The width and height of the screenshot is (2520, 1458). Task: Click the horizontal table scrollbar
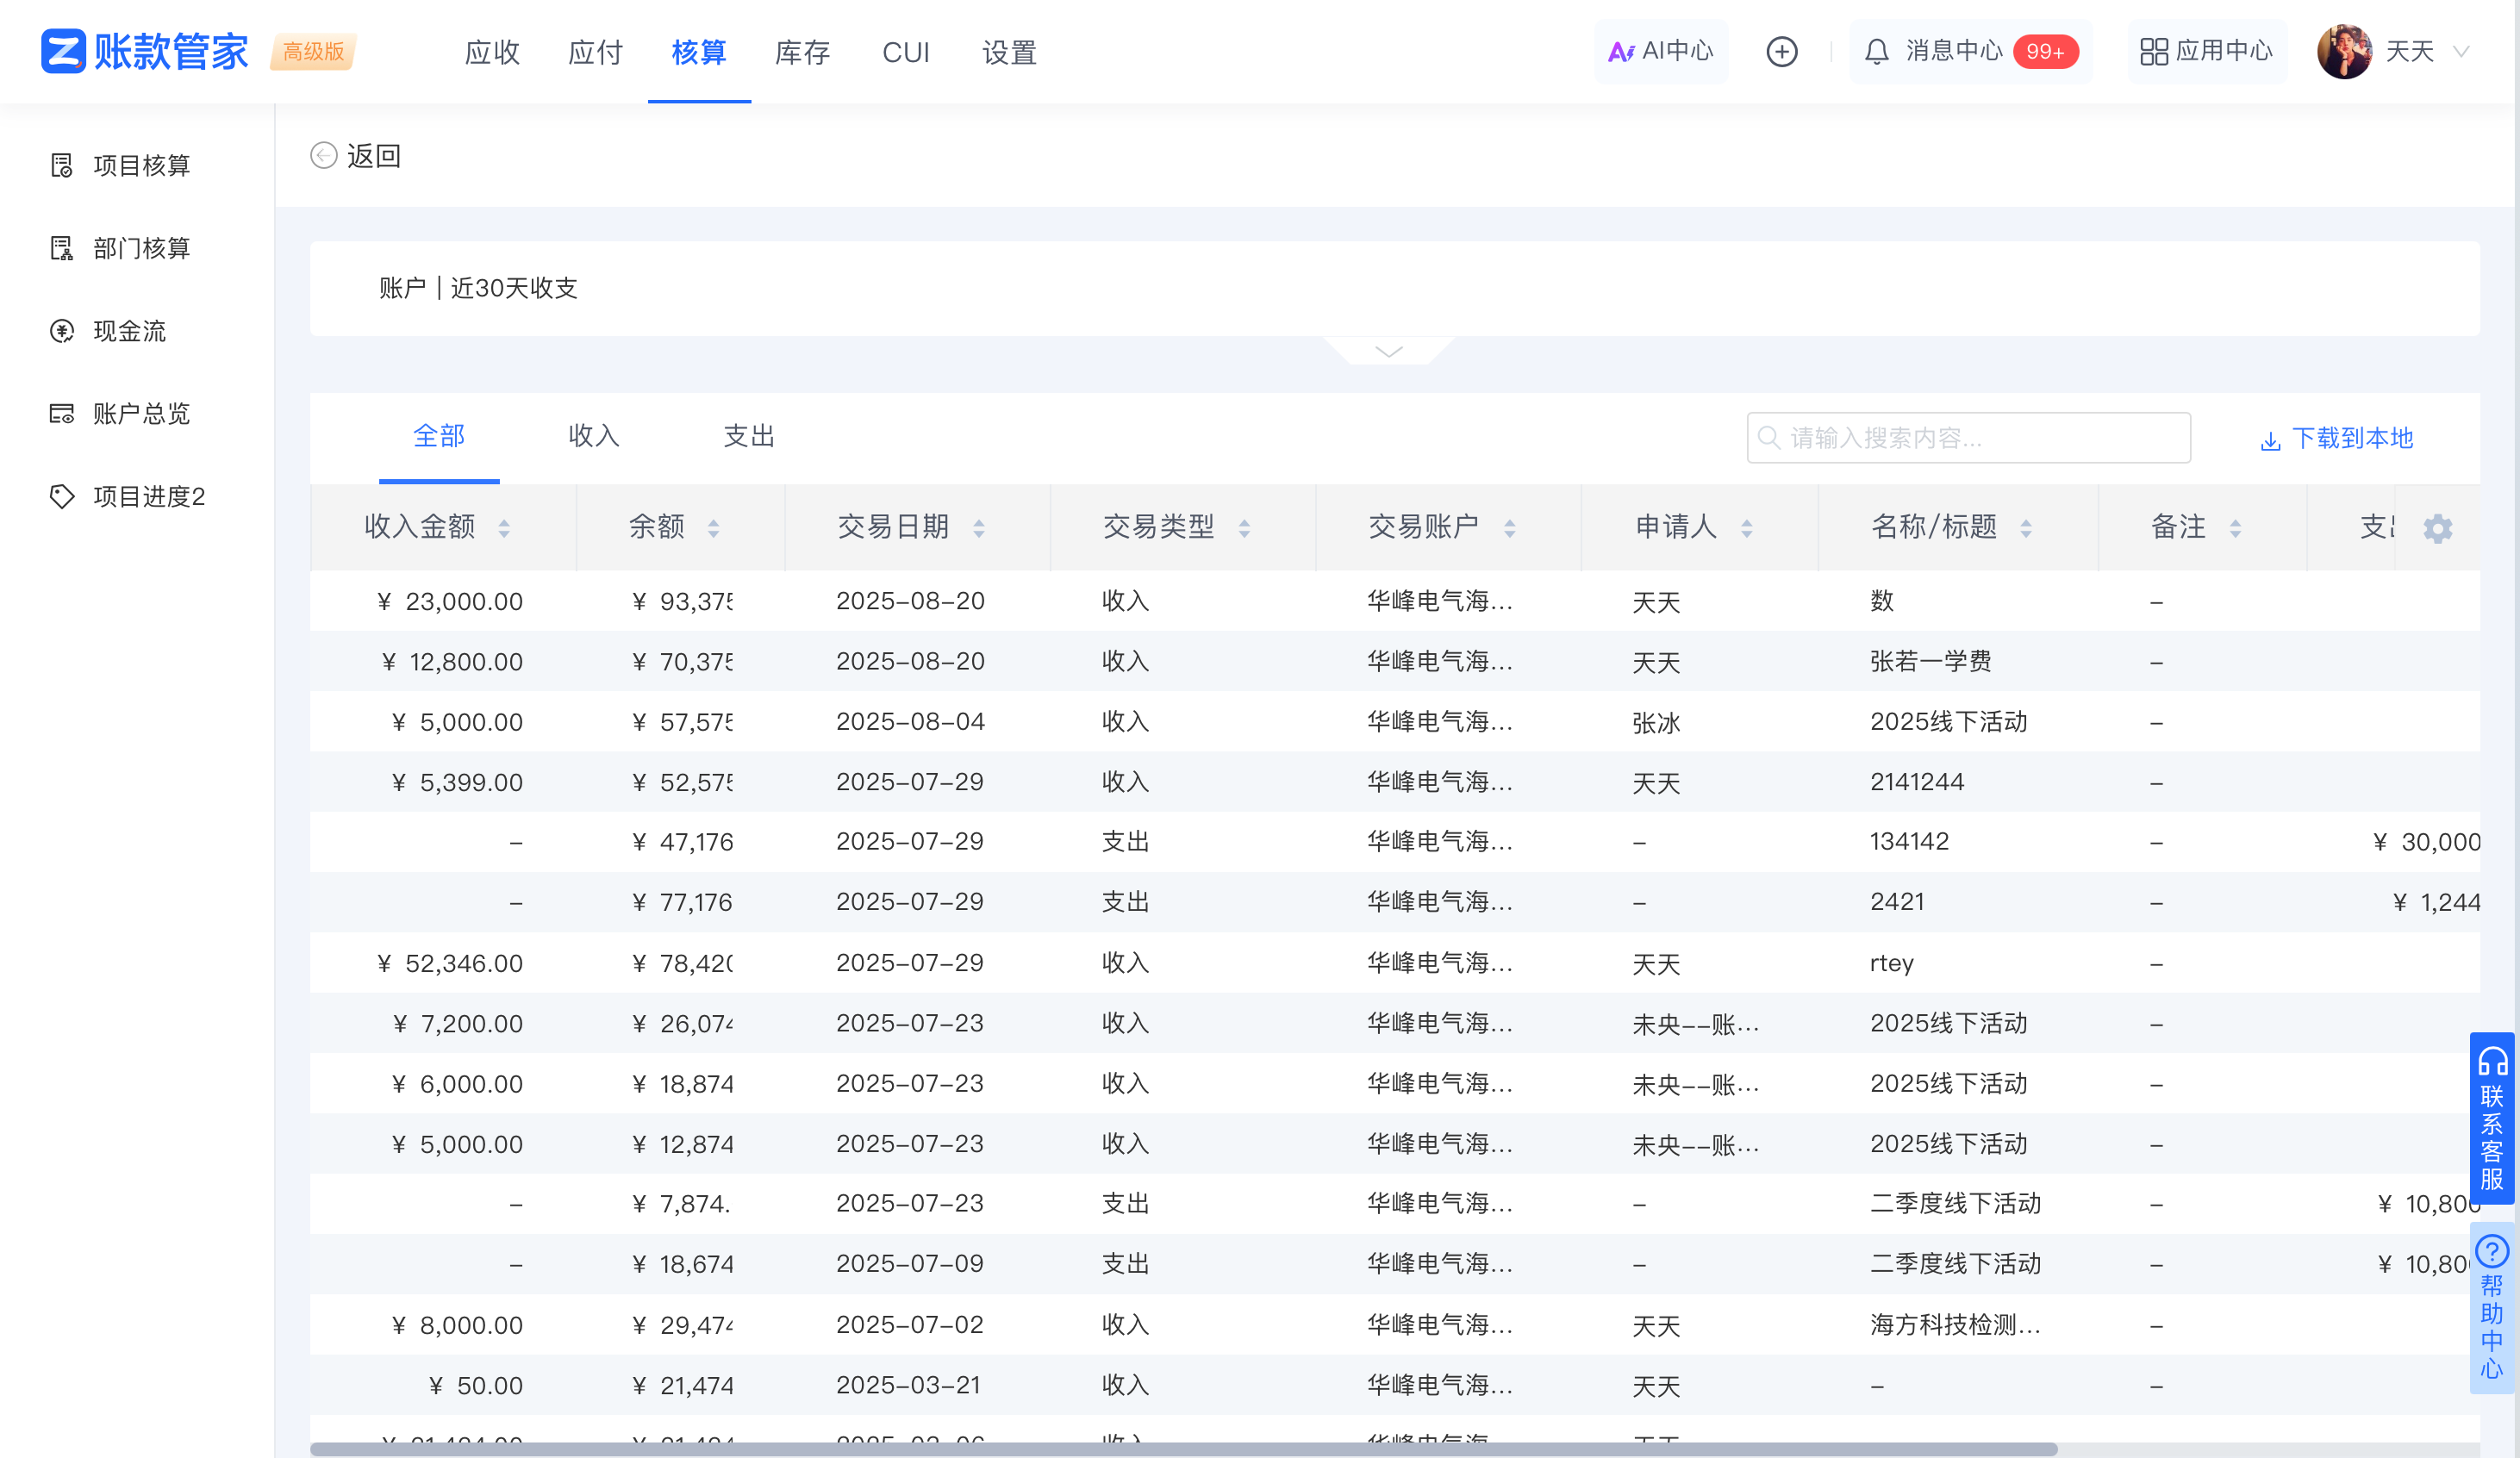point(1182,1449)
